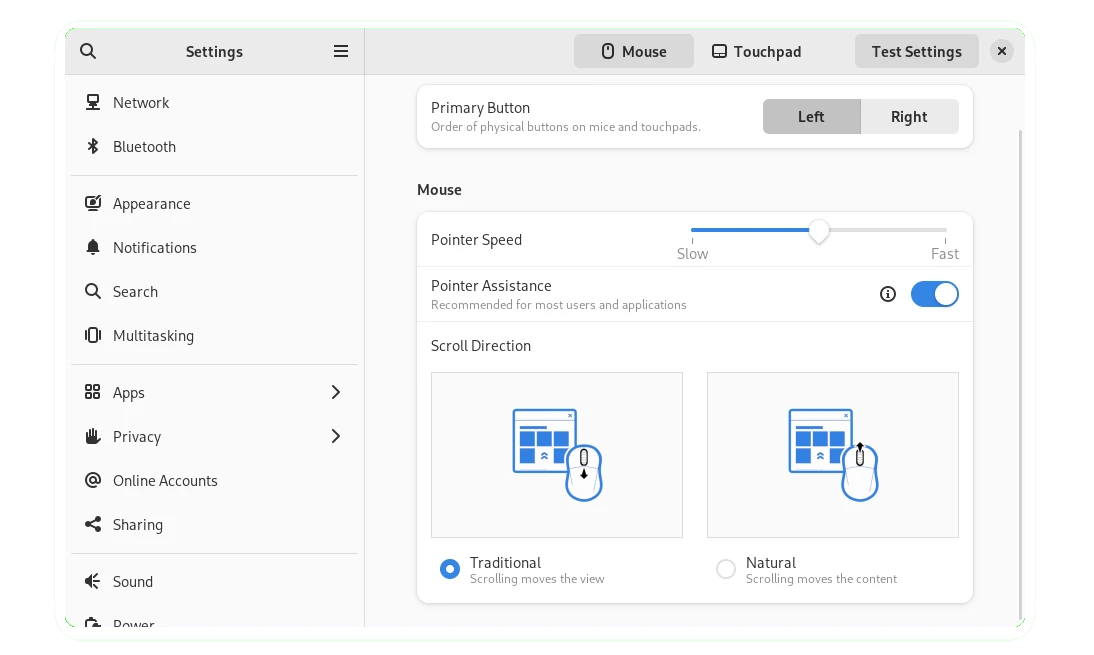This screenshot has height=655, width=1094.
Task: Click the Online Accounts at-sign icon
Action: point(93,480)
